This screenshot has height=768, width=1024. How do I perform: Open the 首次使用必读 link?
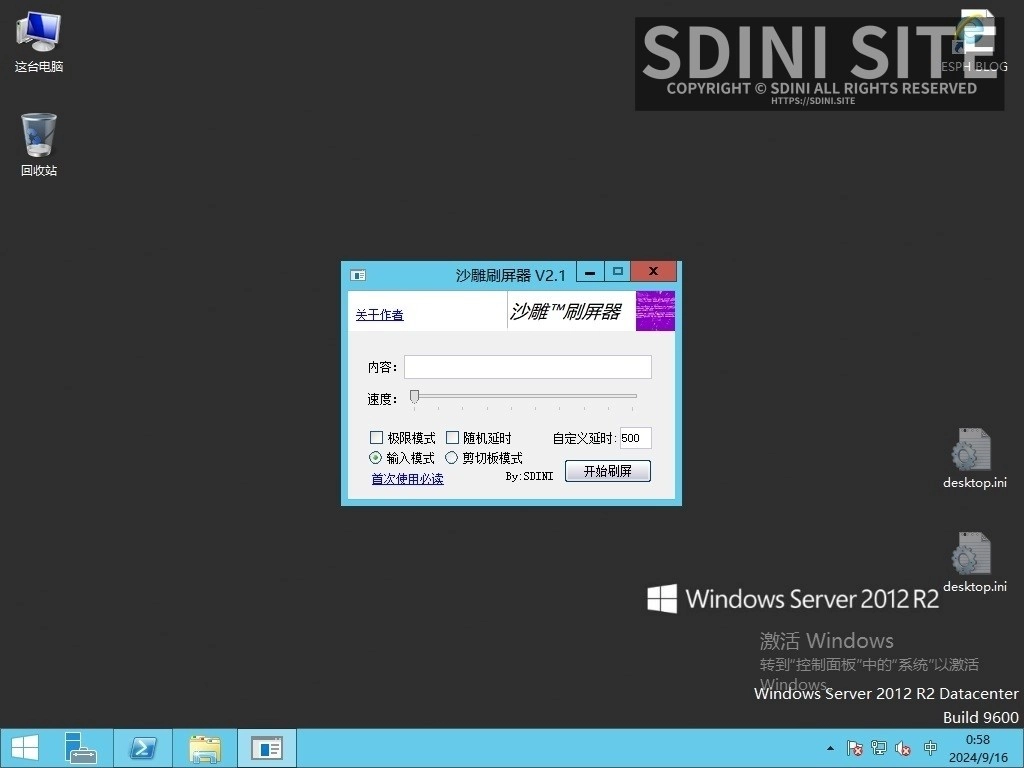coord(408,479)
